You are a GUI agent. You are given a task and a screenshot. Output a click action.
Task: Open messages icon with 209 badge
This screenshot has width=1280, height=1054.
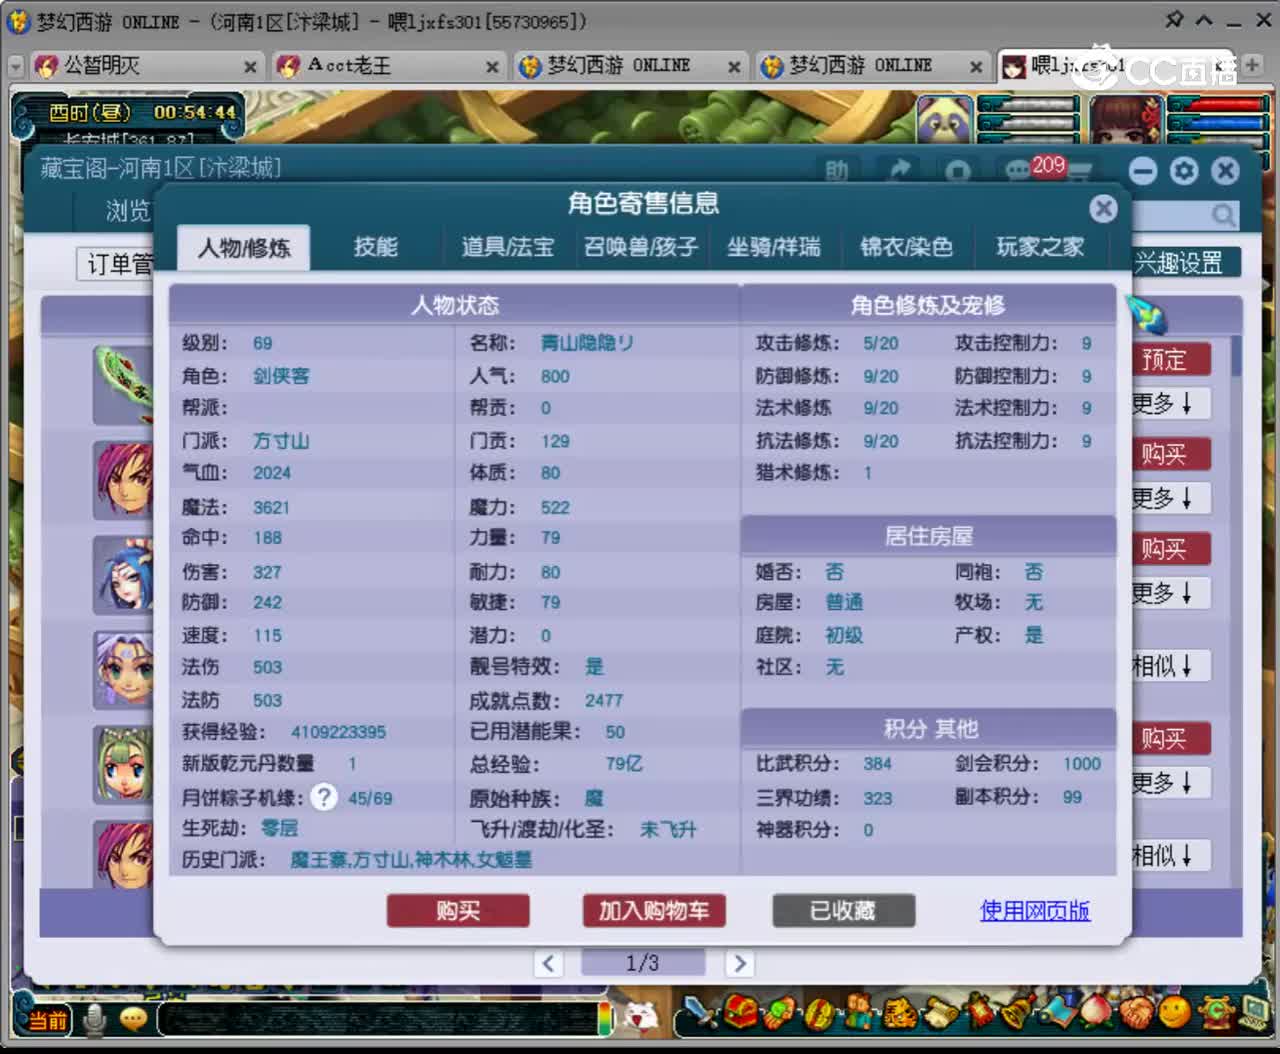pos(1018,171)
